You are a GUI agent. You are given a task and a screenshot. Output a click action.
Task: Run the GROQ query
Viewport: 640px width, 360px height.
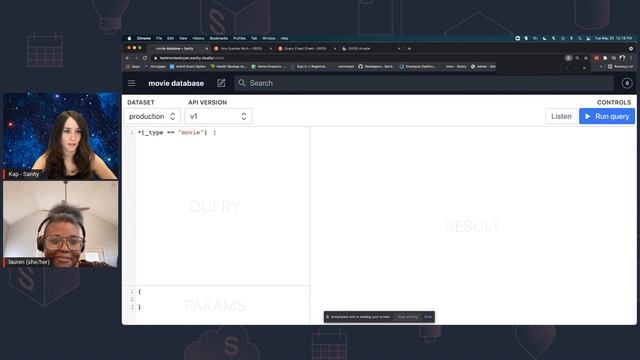click(x=607, y=116)
